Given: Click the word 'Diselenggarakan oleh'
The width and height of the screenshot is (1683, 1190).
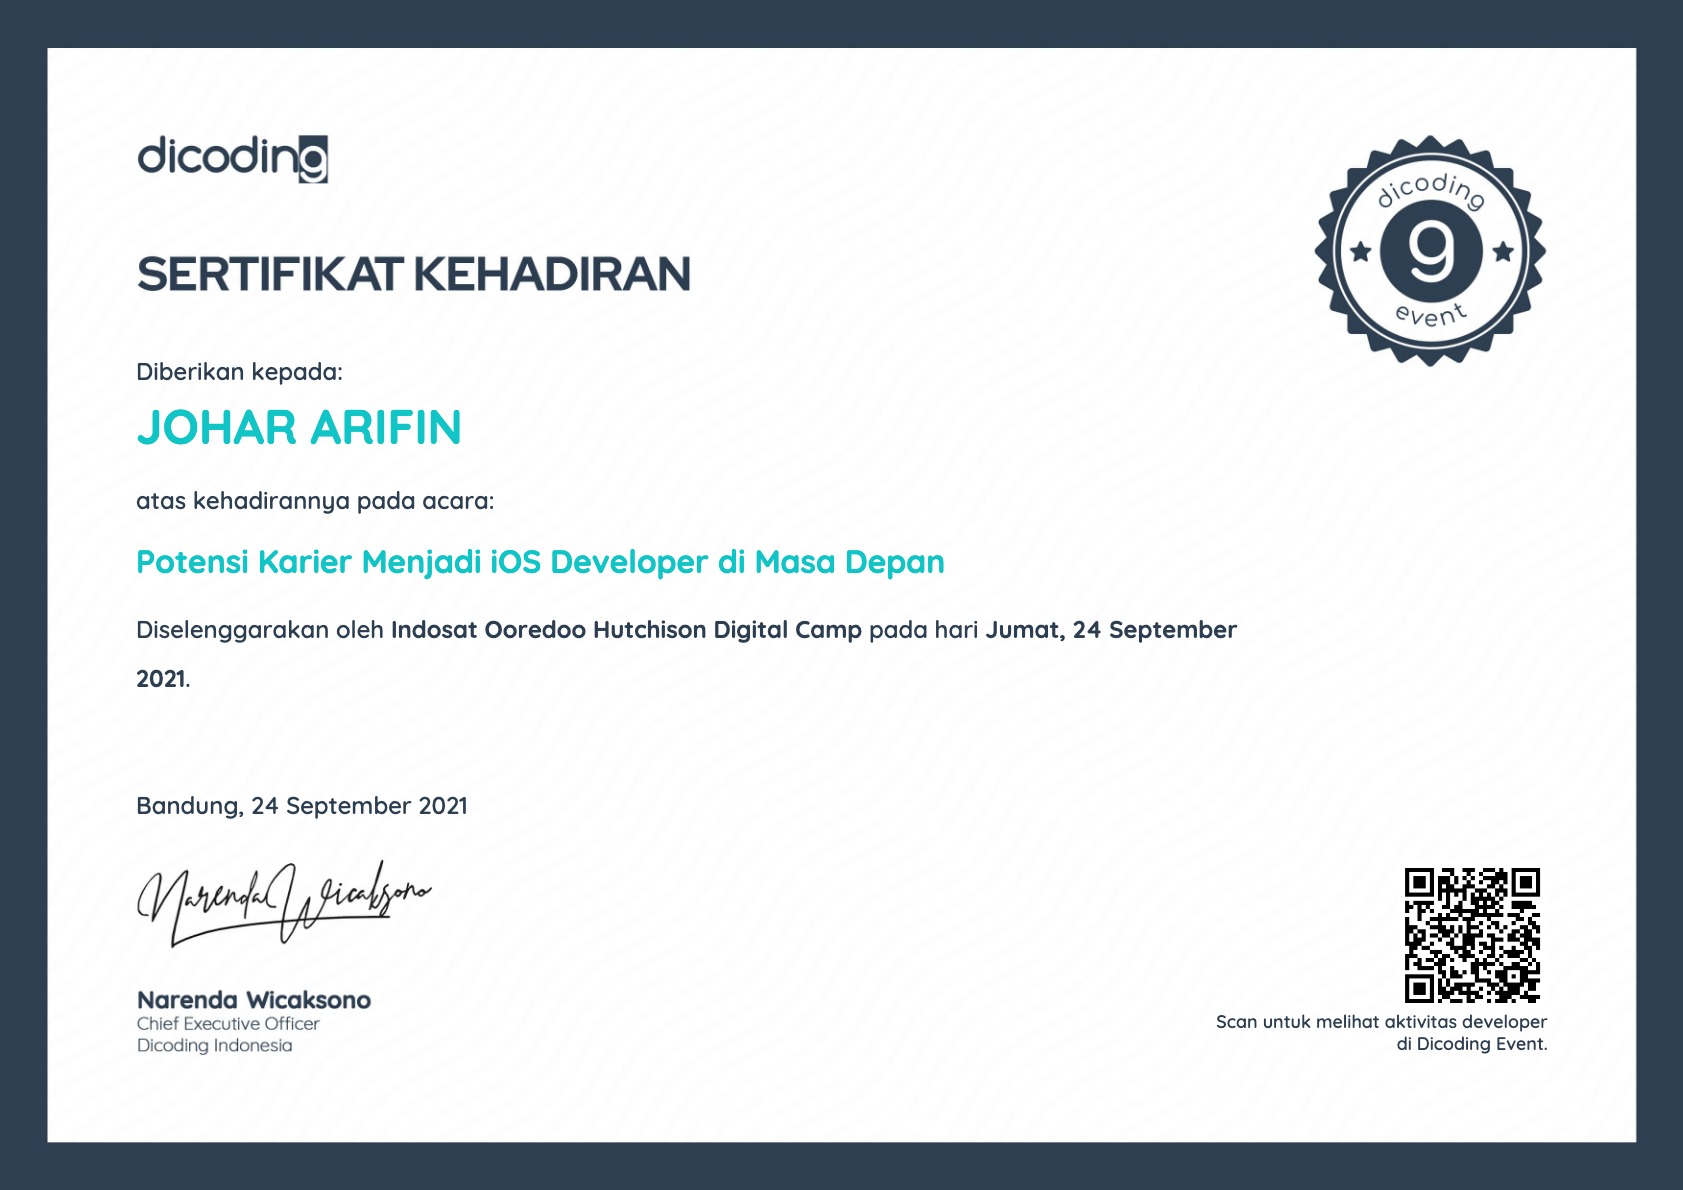Looking at the screenshot, I should [260, 630].
